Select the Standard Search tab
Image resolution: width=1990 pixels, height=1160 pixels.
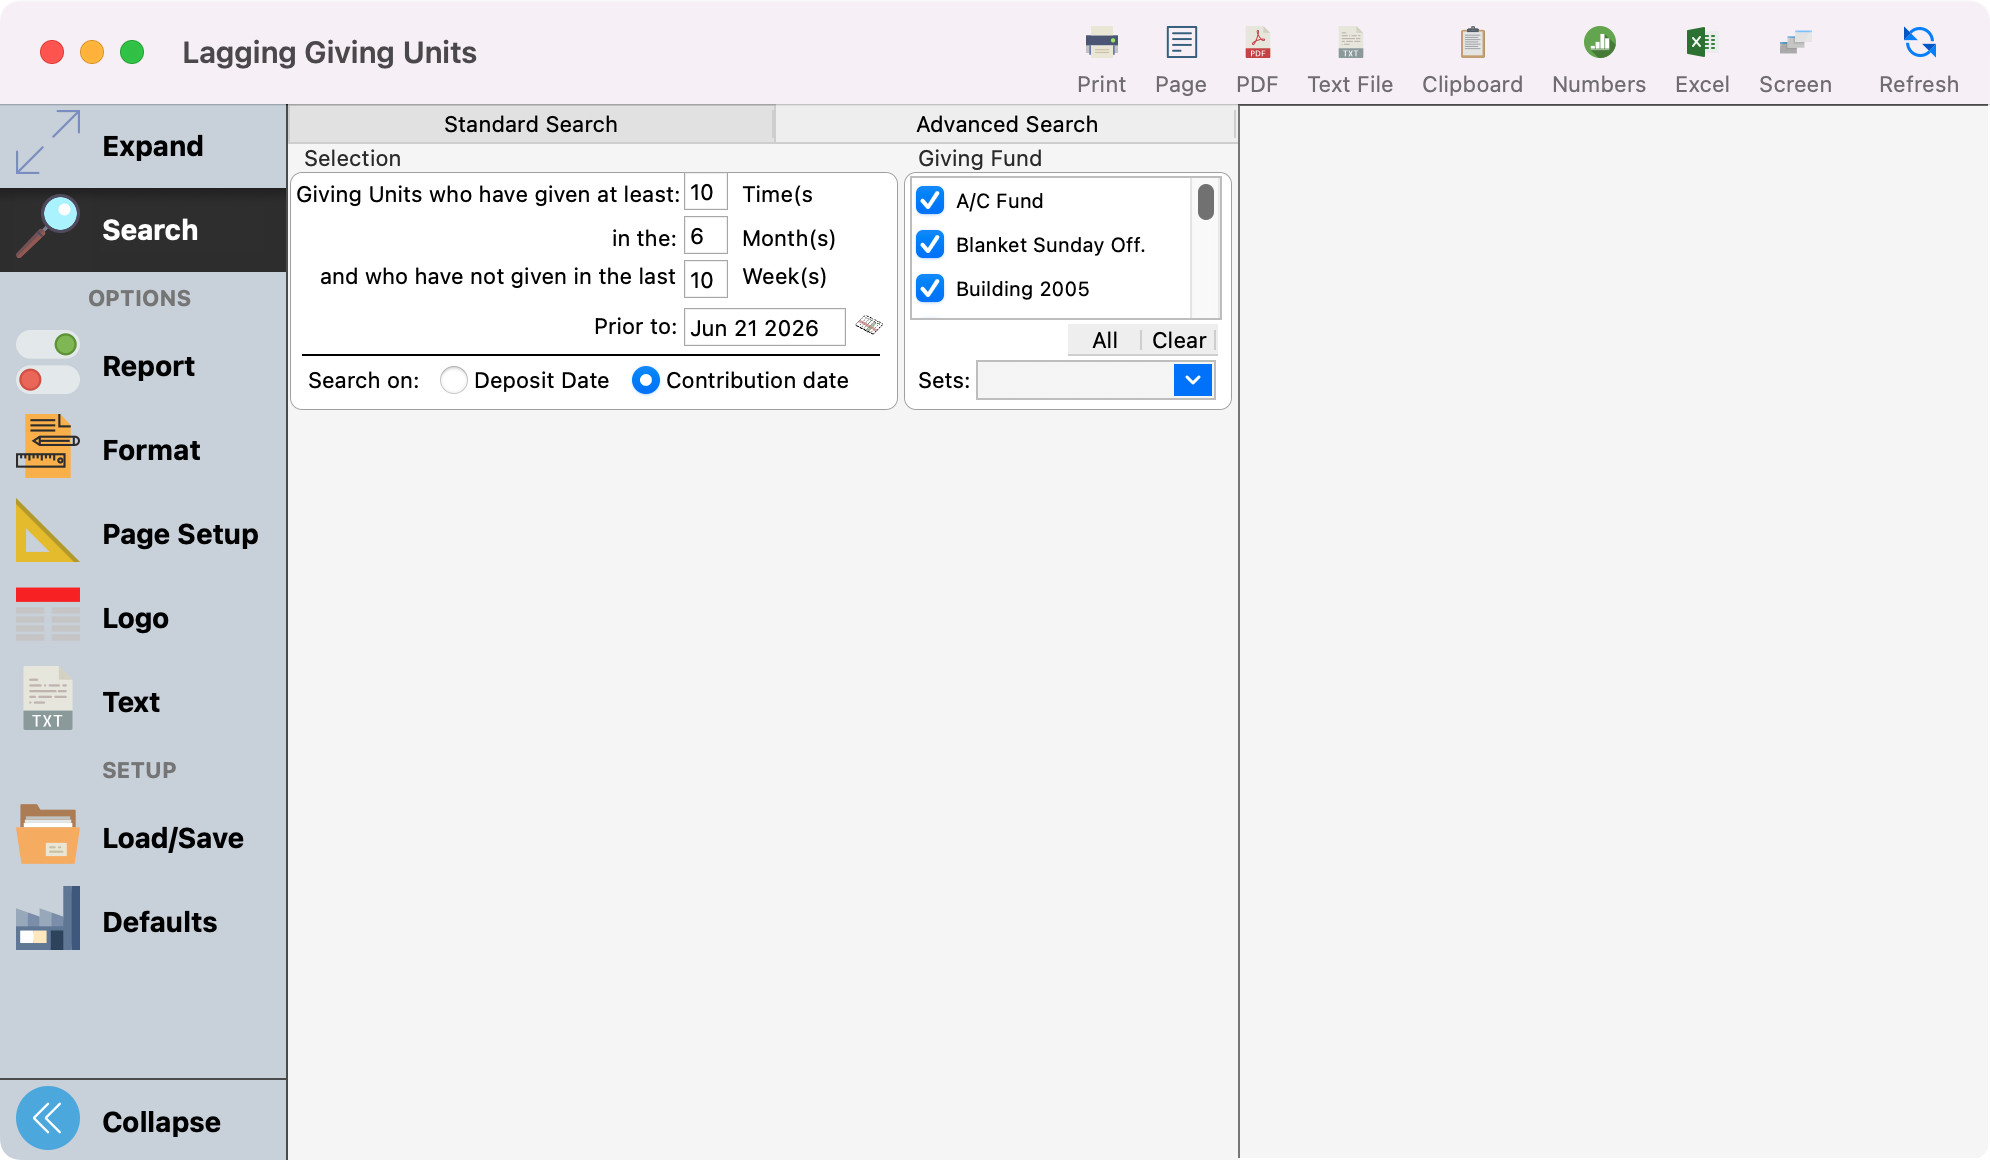point(529,124)
